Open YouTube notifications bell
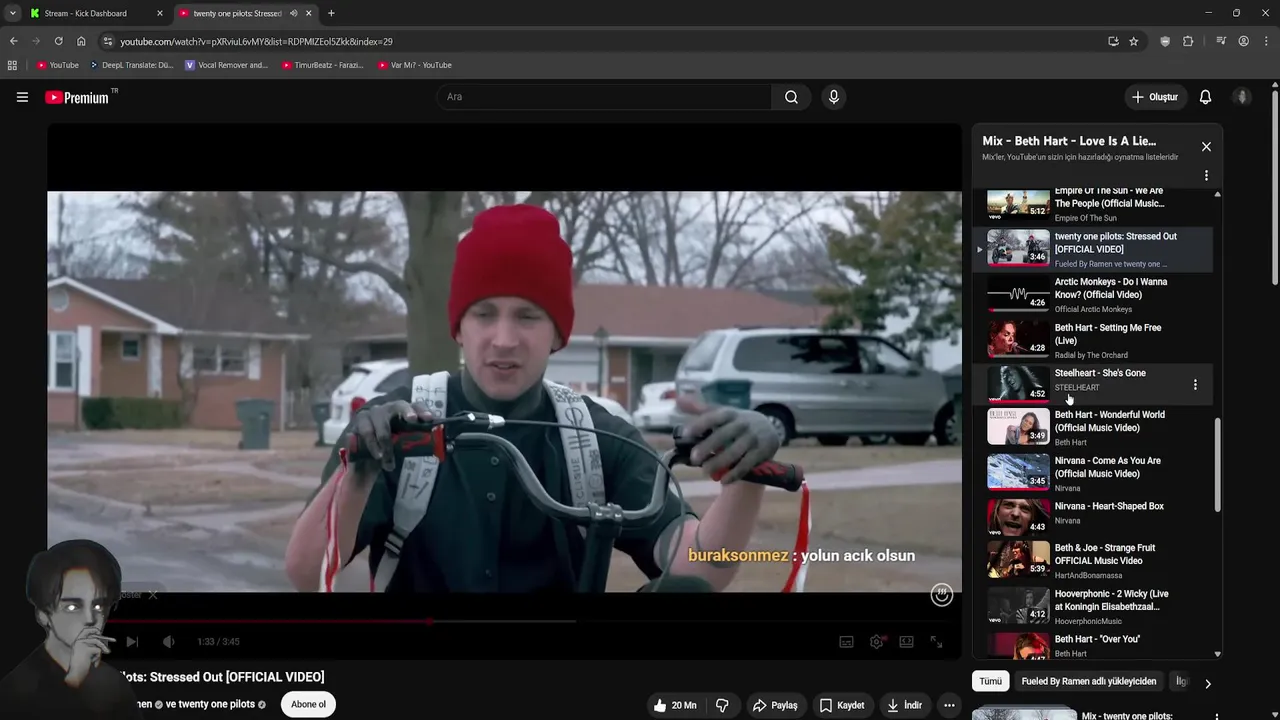Viewport: 1280px width, 720px height. pos(1205,97)
